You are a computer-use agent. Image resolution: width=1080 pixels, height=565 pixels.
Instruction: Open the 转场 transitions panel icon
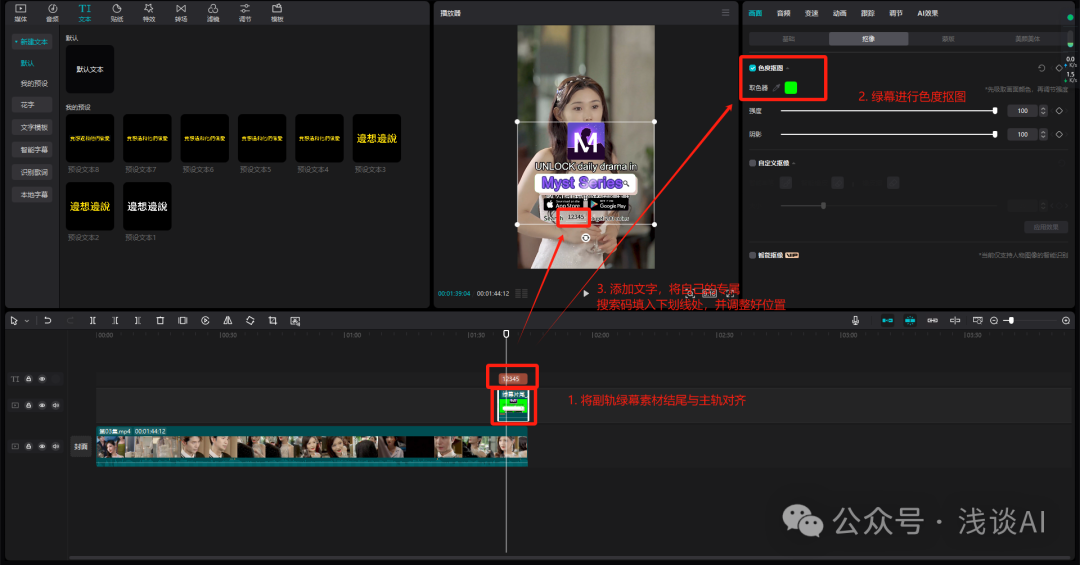tap(181, 12)
